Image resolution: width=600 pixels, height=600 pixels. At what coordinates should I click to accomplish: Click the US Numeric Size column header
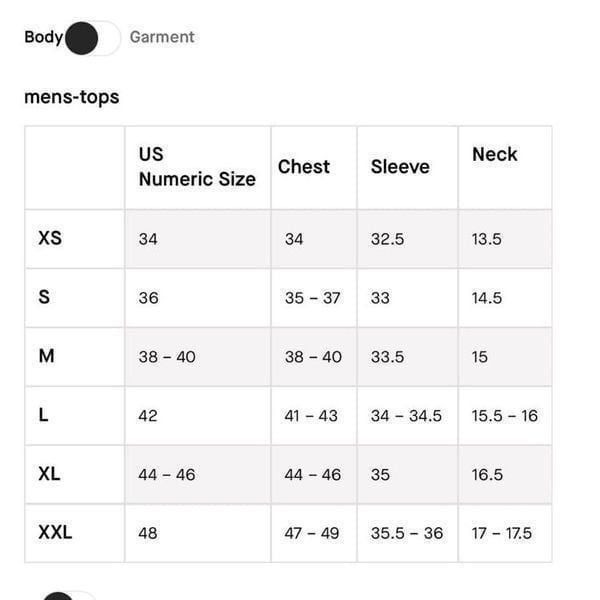tap(197, 167)
